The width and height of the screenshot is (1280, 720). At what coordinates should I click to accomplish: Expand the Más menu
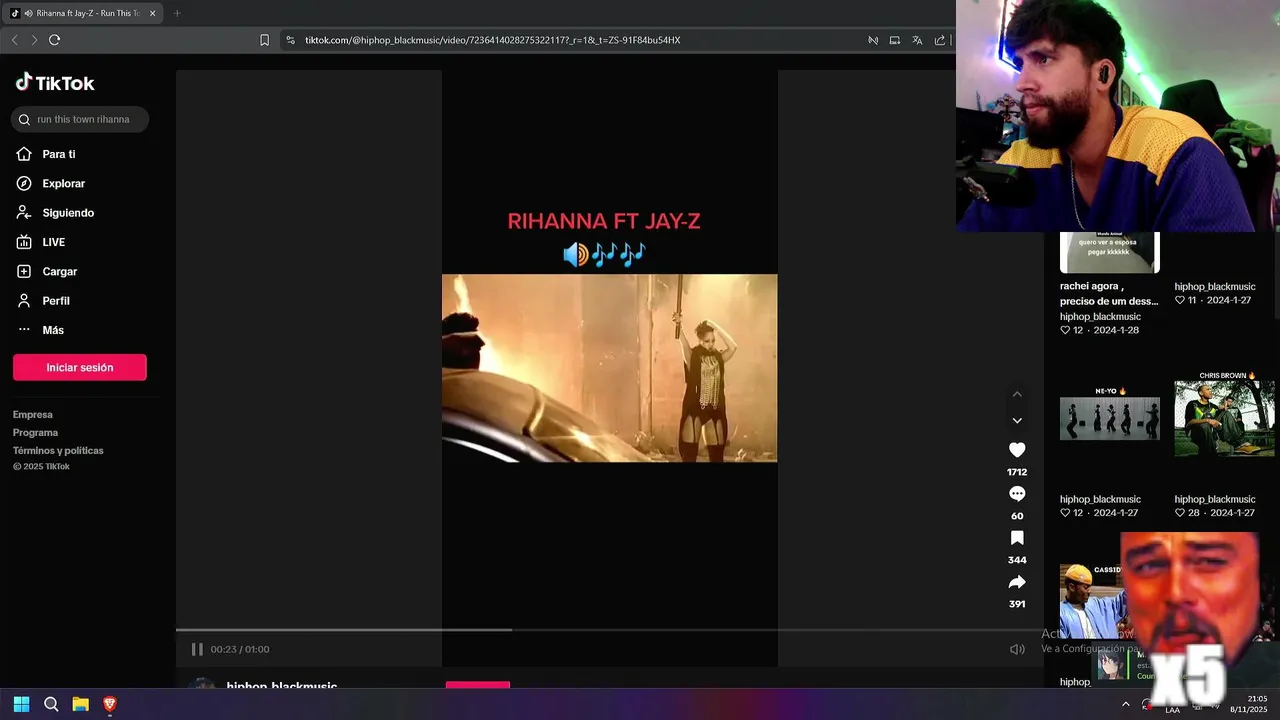(x=53, y=330)
